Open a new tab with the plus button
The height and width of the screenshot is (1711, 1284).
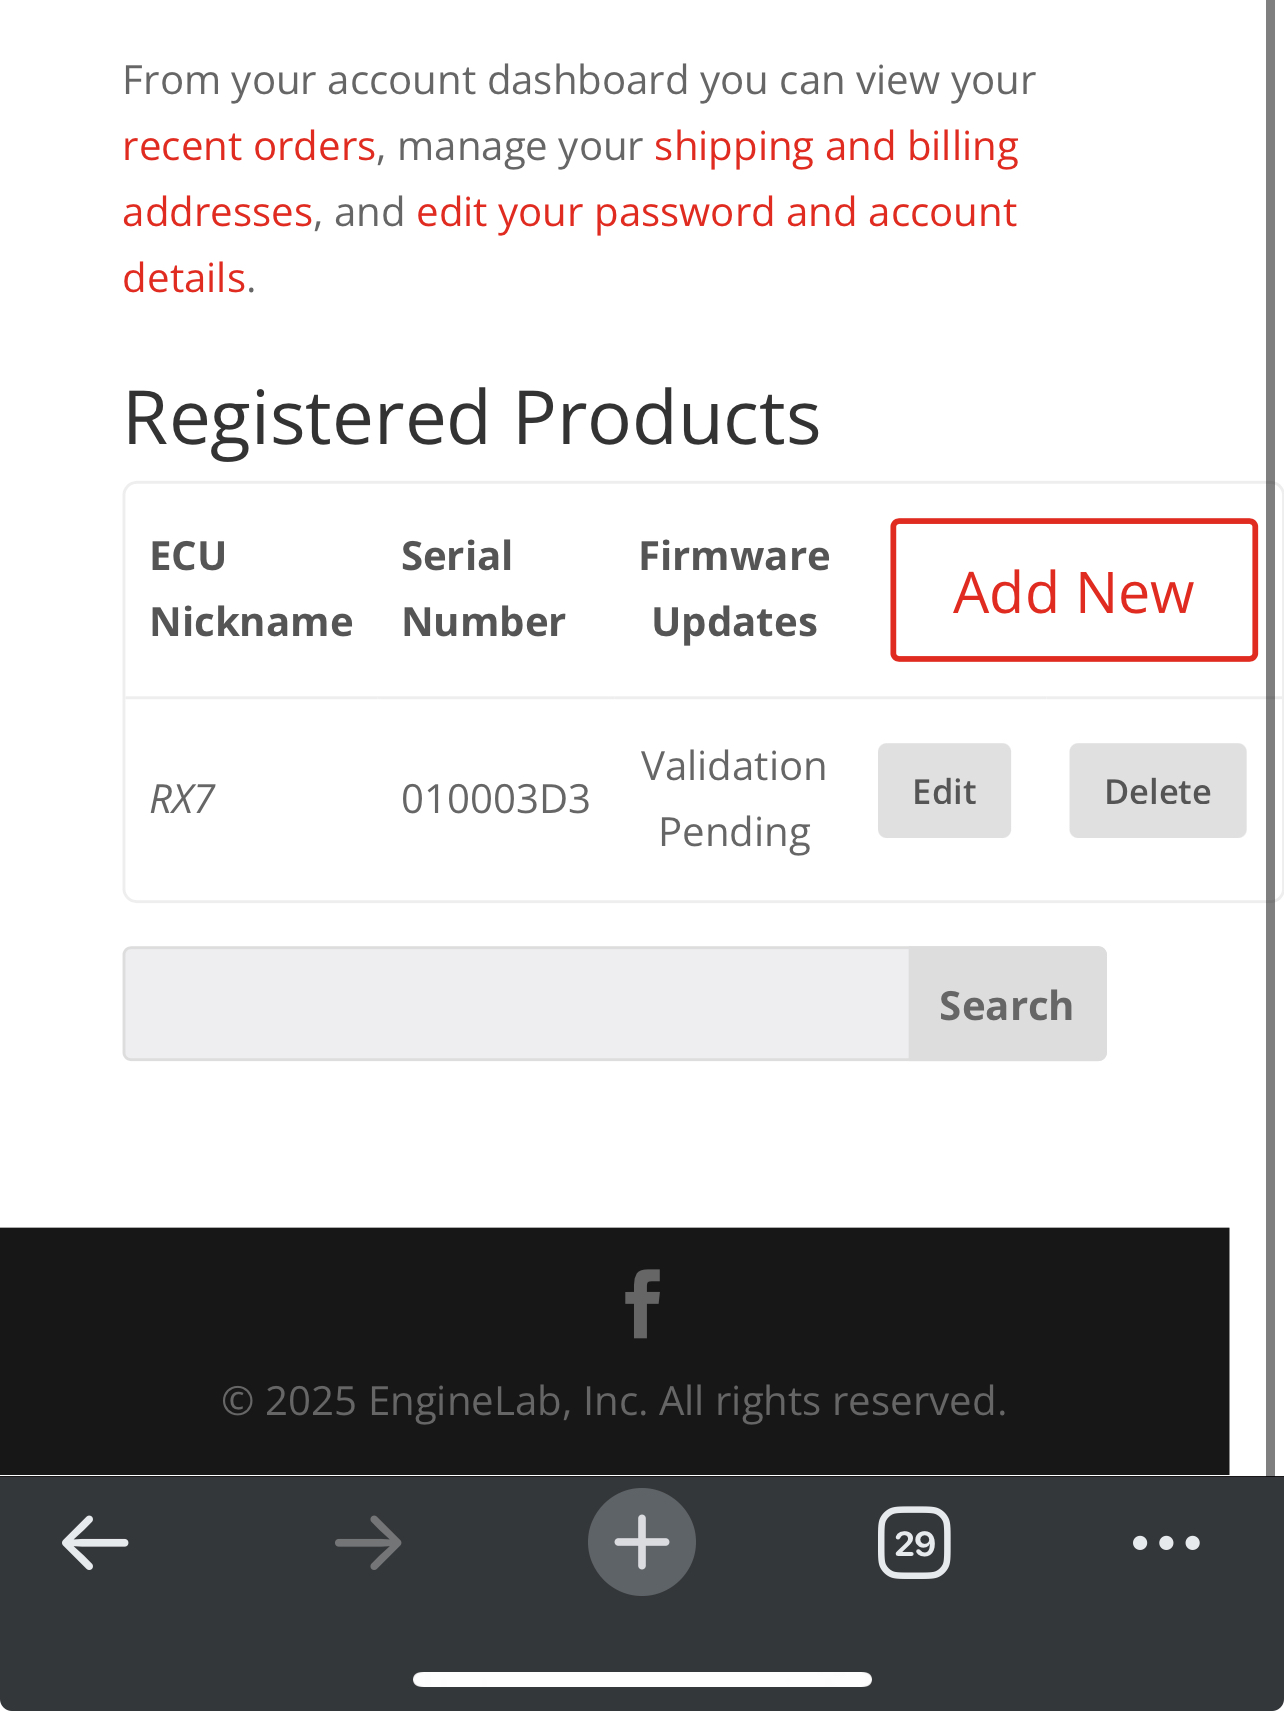pos(641,1542)
